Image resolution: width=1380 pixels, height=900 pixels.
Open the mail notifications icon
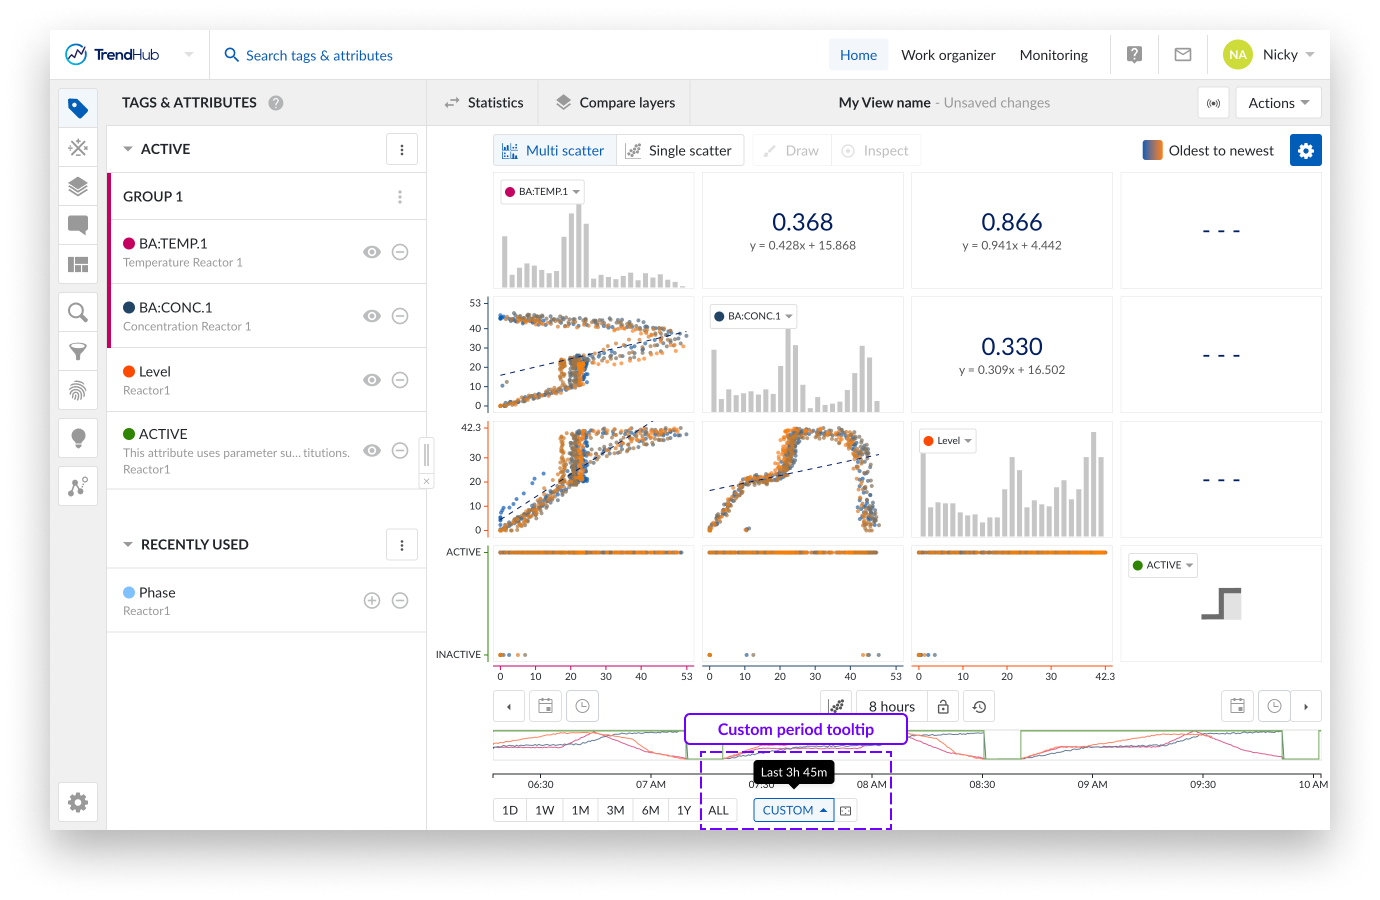(x=1182, y=55)
